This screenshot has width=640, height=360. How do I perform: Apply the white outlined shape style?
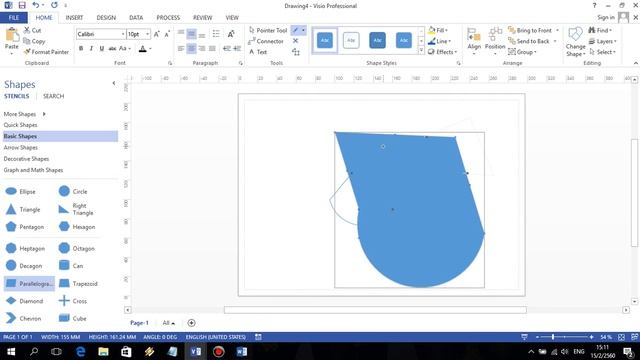pos(351,40)
